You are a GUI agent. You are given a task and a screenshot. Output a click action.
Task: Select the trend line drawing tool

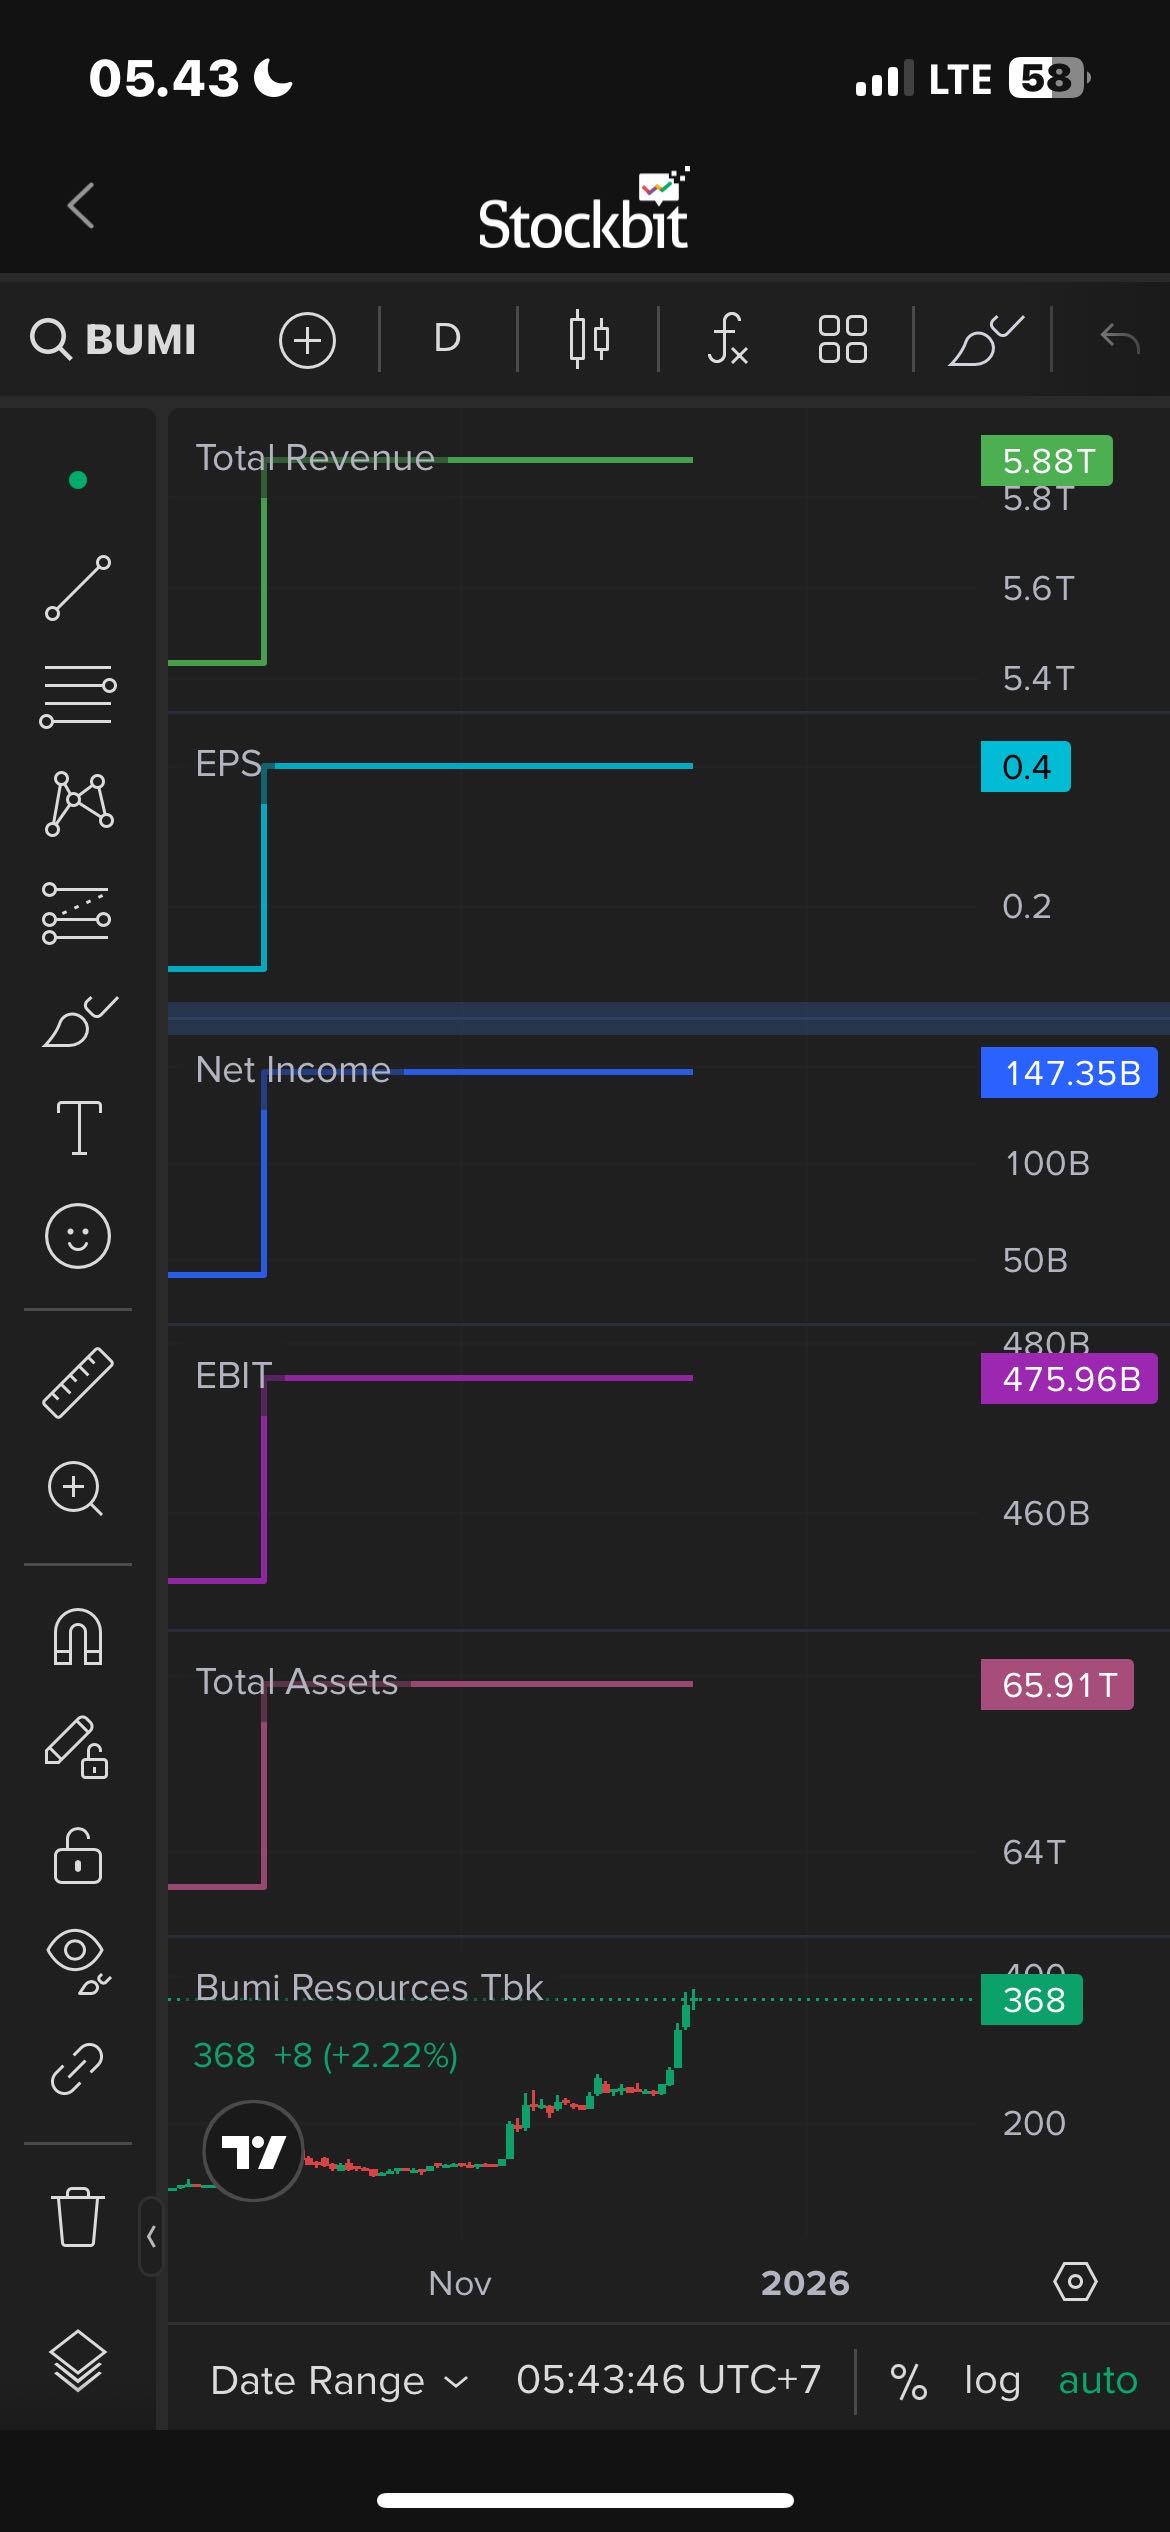coord(78,588)
